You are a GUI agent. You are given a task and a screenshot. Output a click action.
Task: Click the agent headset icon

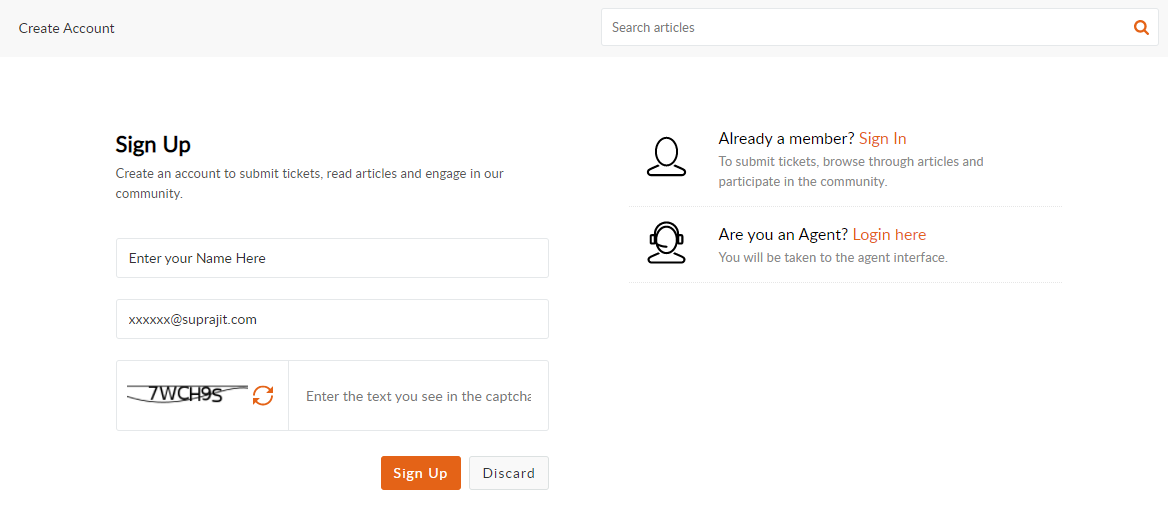666,243
